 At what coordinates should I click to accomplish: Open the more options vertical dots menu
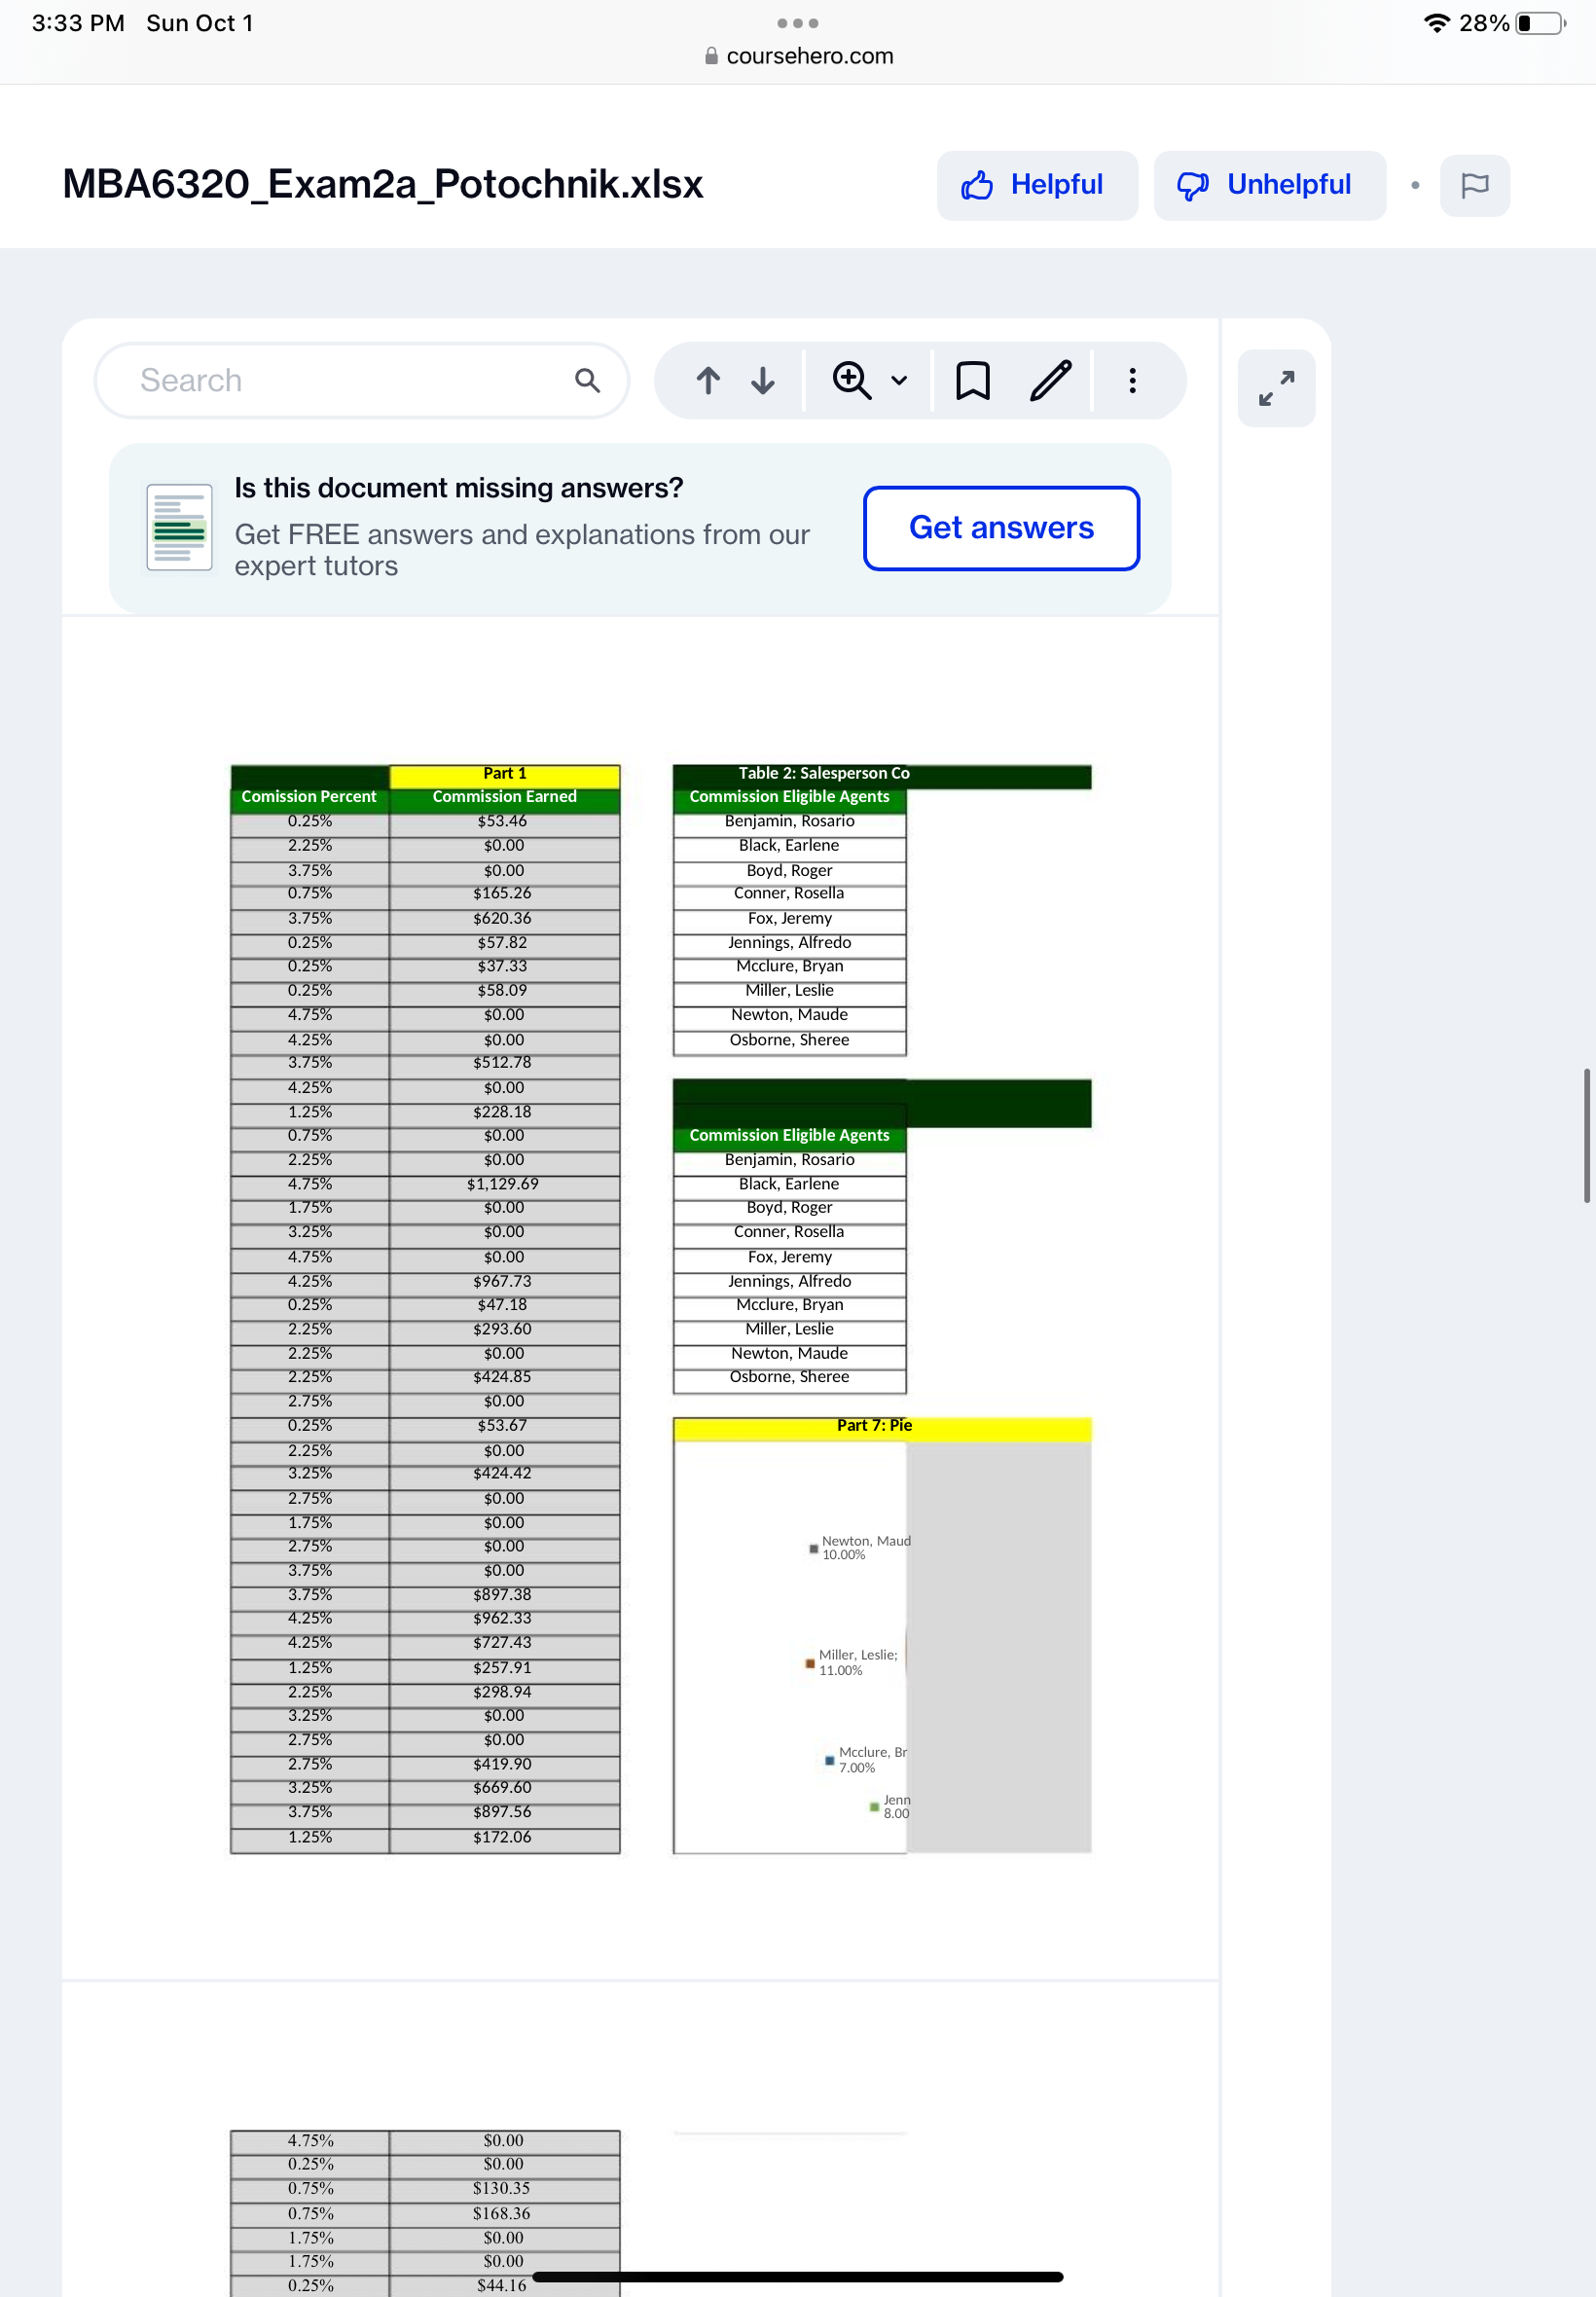point(1132,380)
